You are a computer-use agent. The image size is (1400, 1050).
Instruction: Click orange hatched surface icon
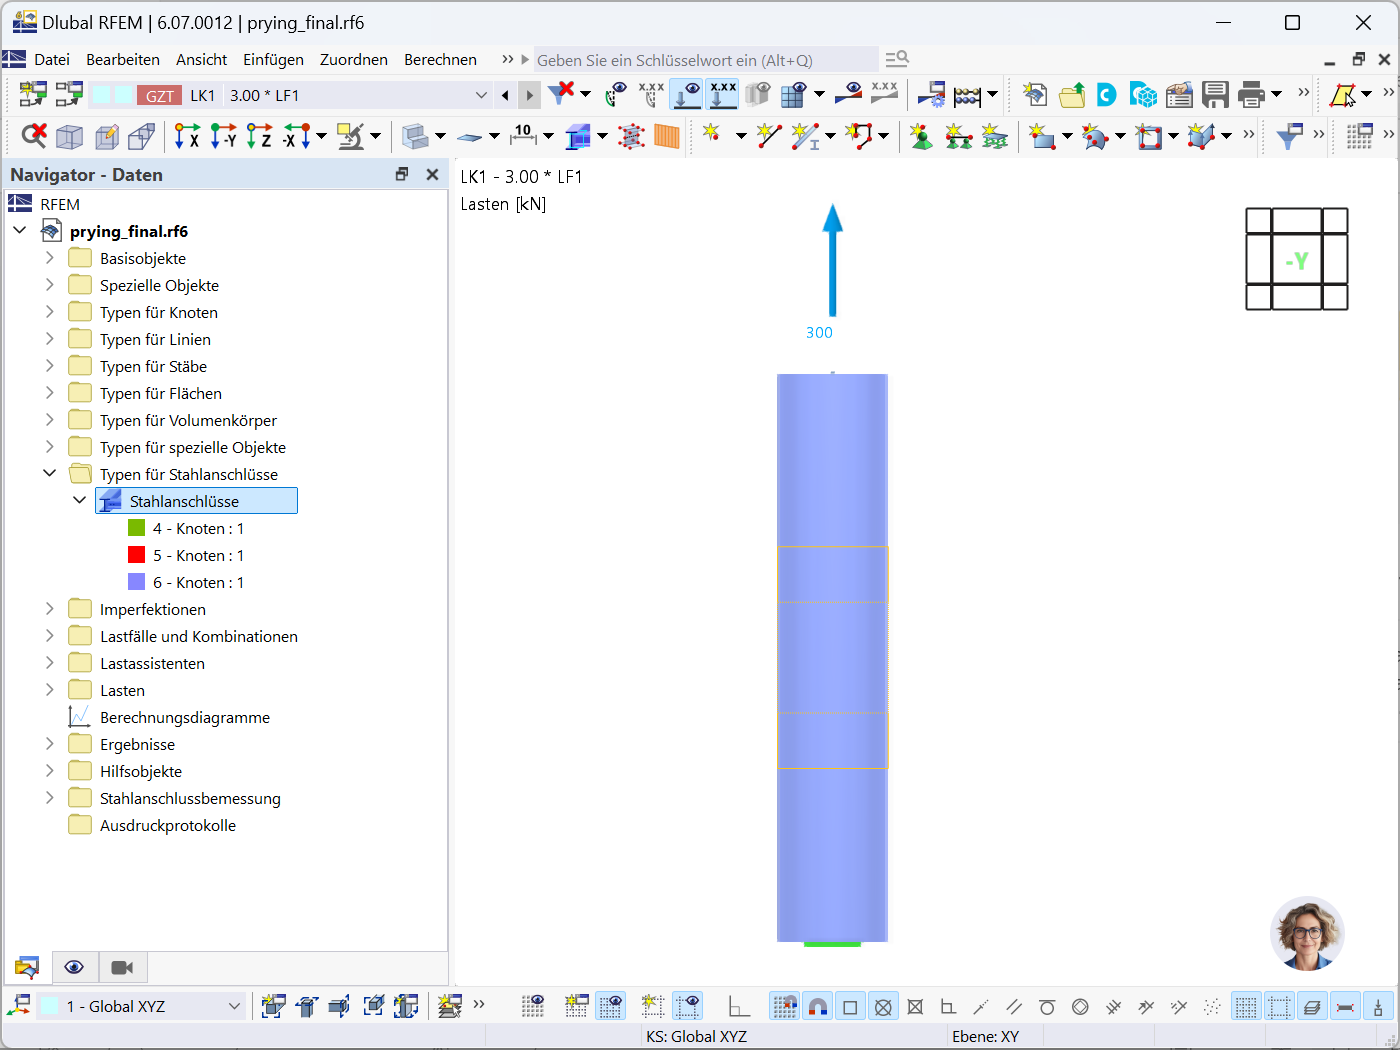667,136
